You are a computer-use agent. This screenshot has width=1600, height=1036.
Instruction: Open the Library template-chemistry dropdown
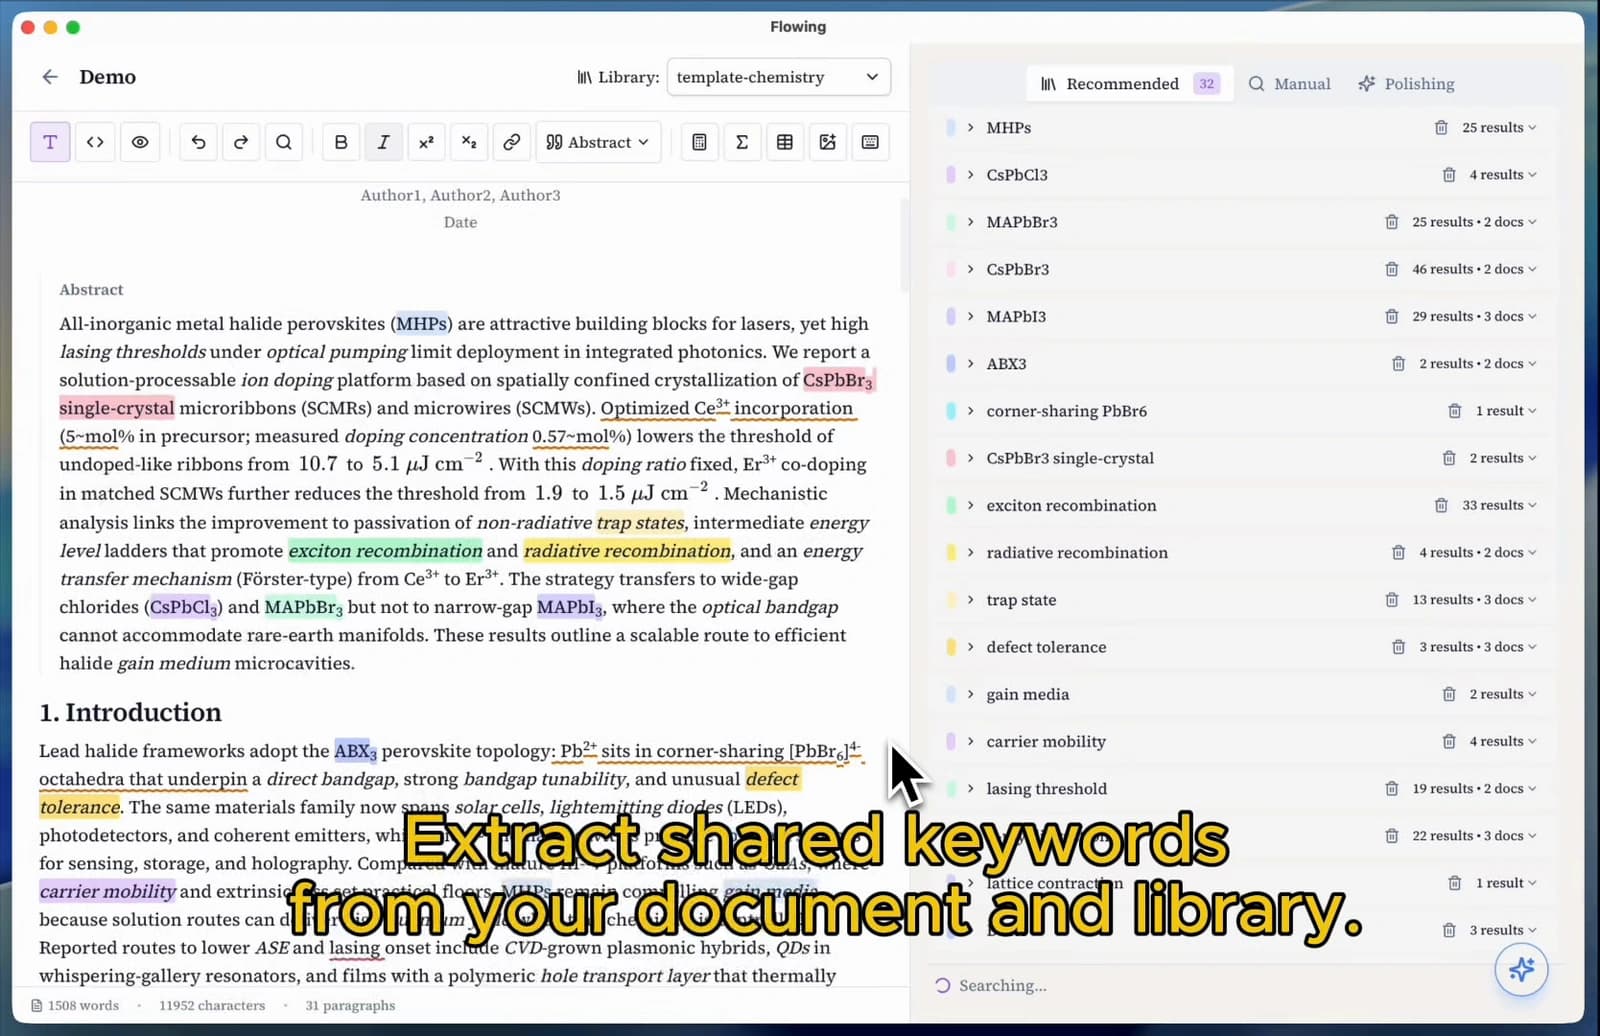[x=778, y=77]
